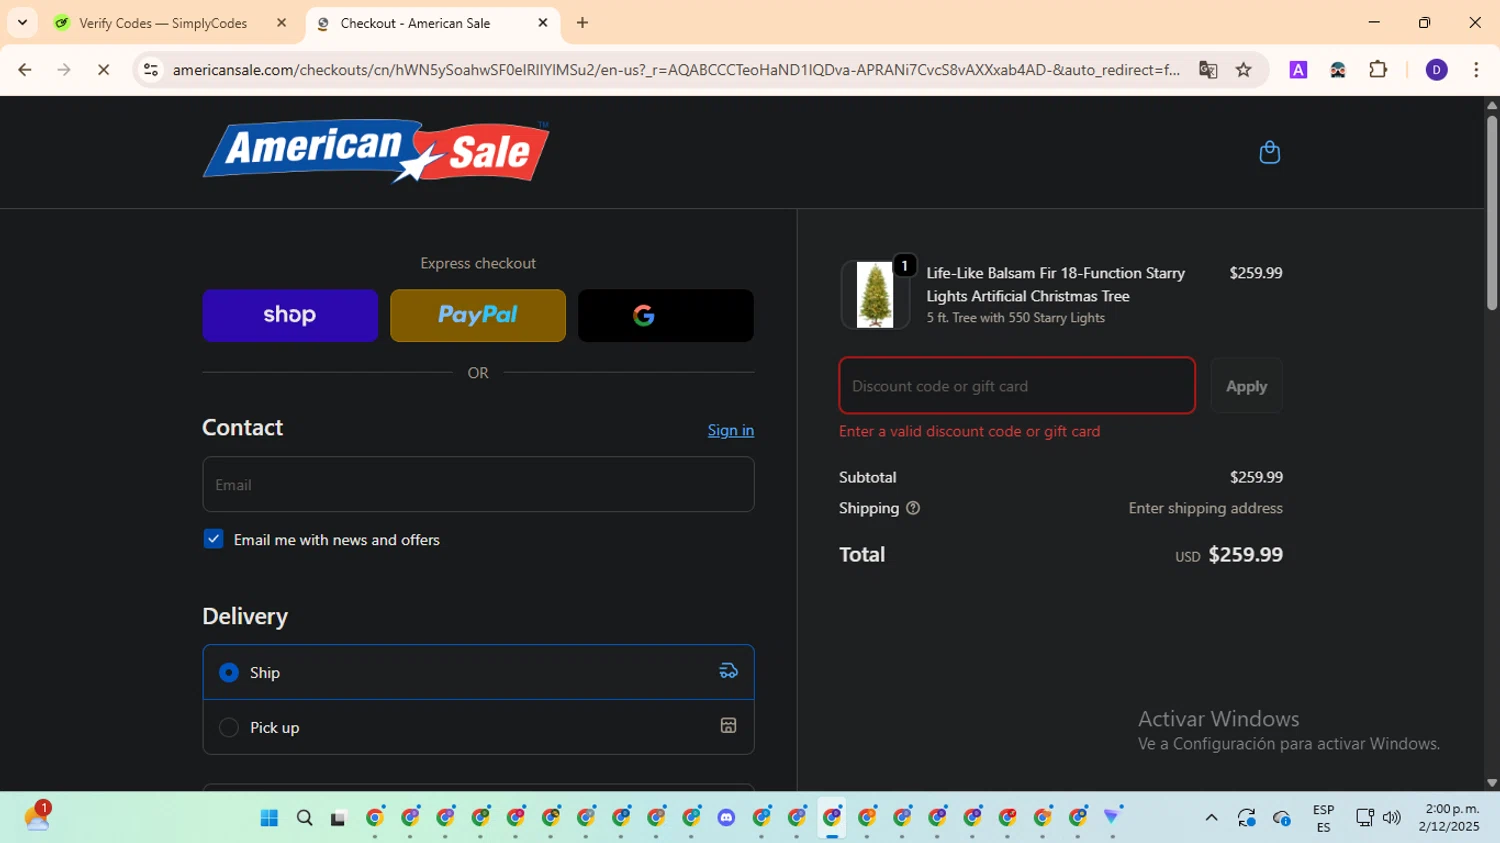Pay with Shop Pay express button
The image size is (1500, 843).
click(290, 316)
